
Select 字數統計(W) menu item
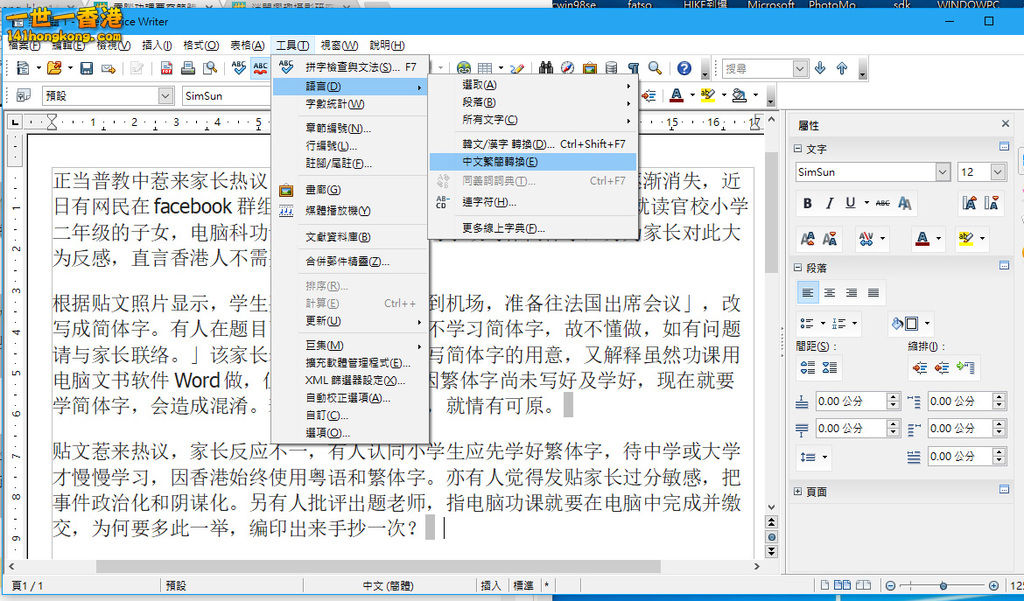tap(350, 104)
